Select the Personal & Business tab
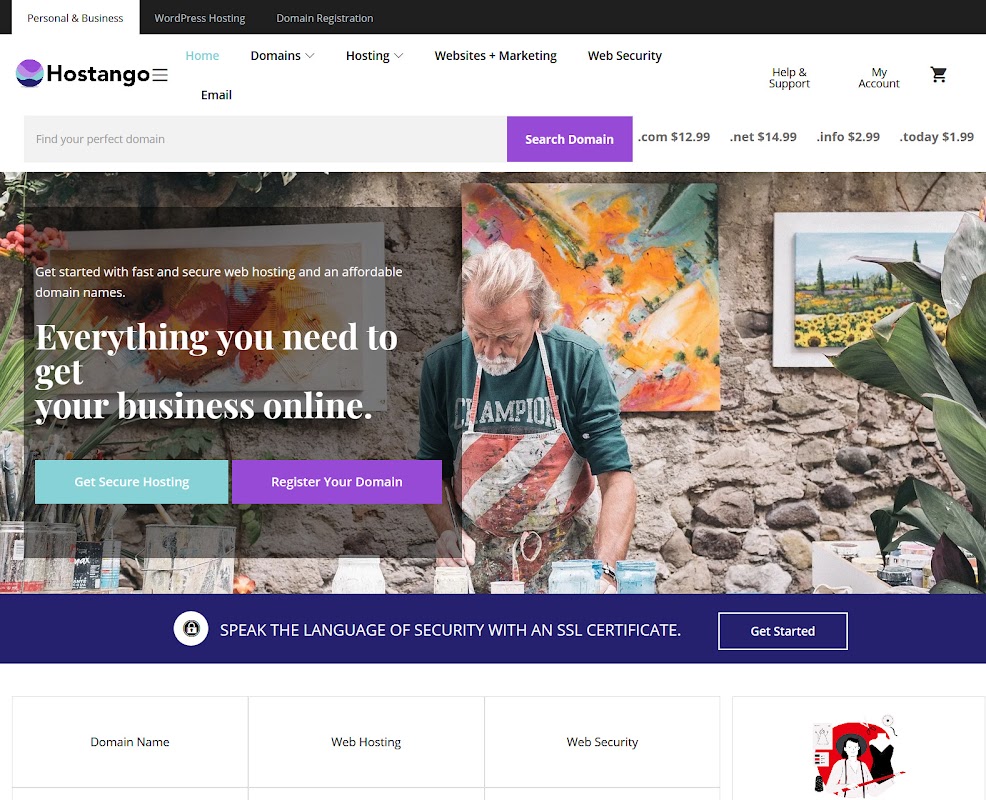 tap(75, 18)
